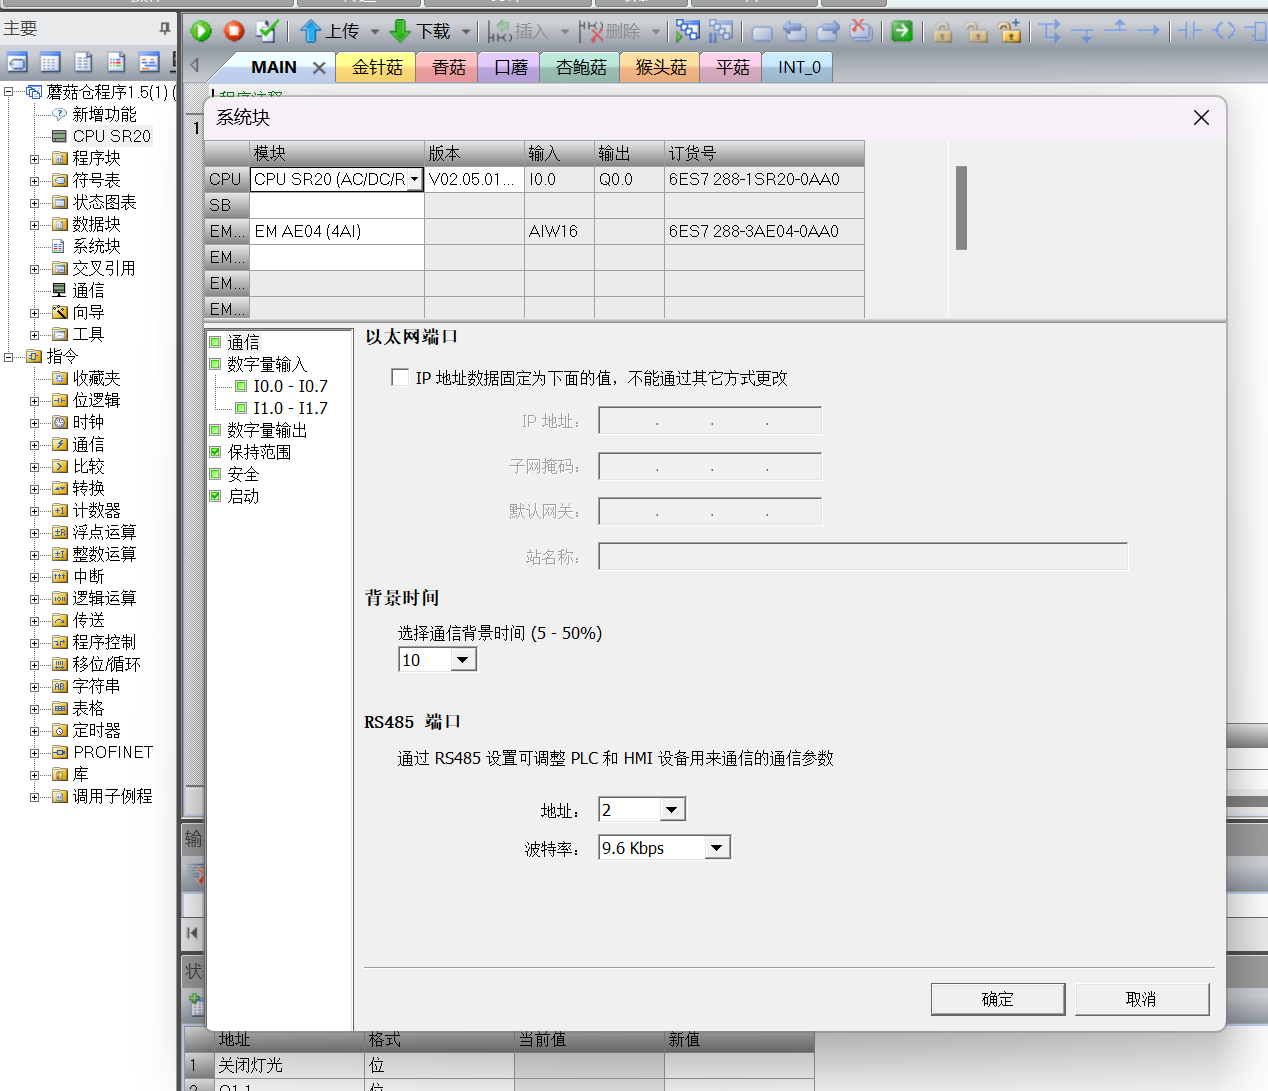Open the CPU SR20 module dropdown

coord(414,180)
